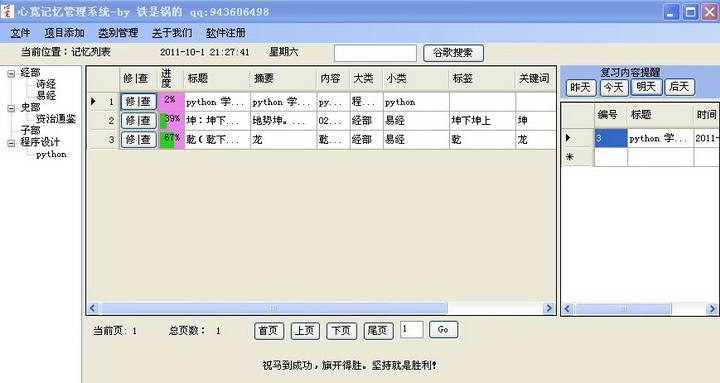720x383 pixels.
Task: Open the 类别管理 menu
Action: click(x=118, y=33)
